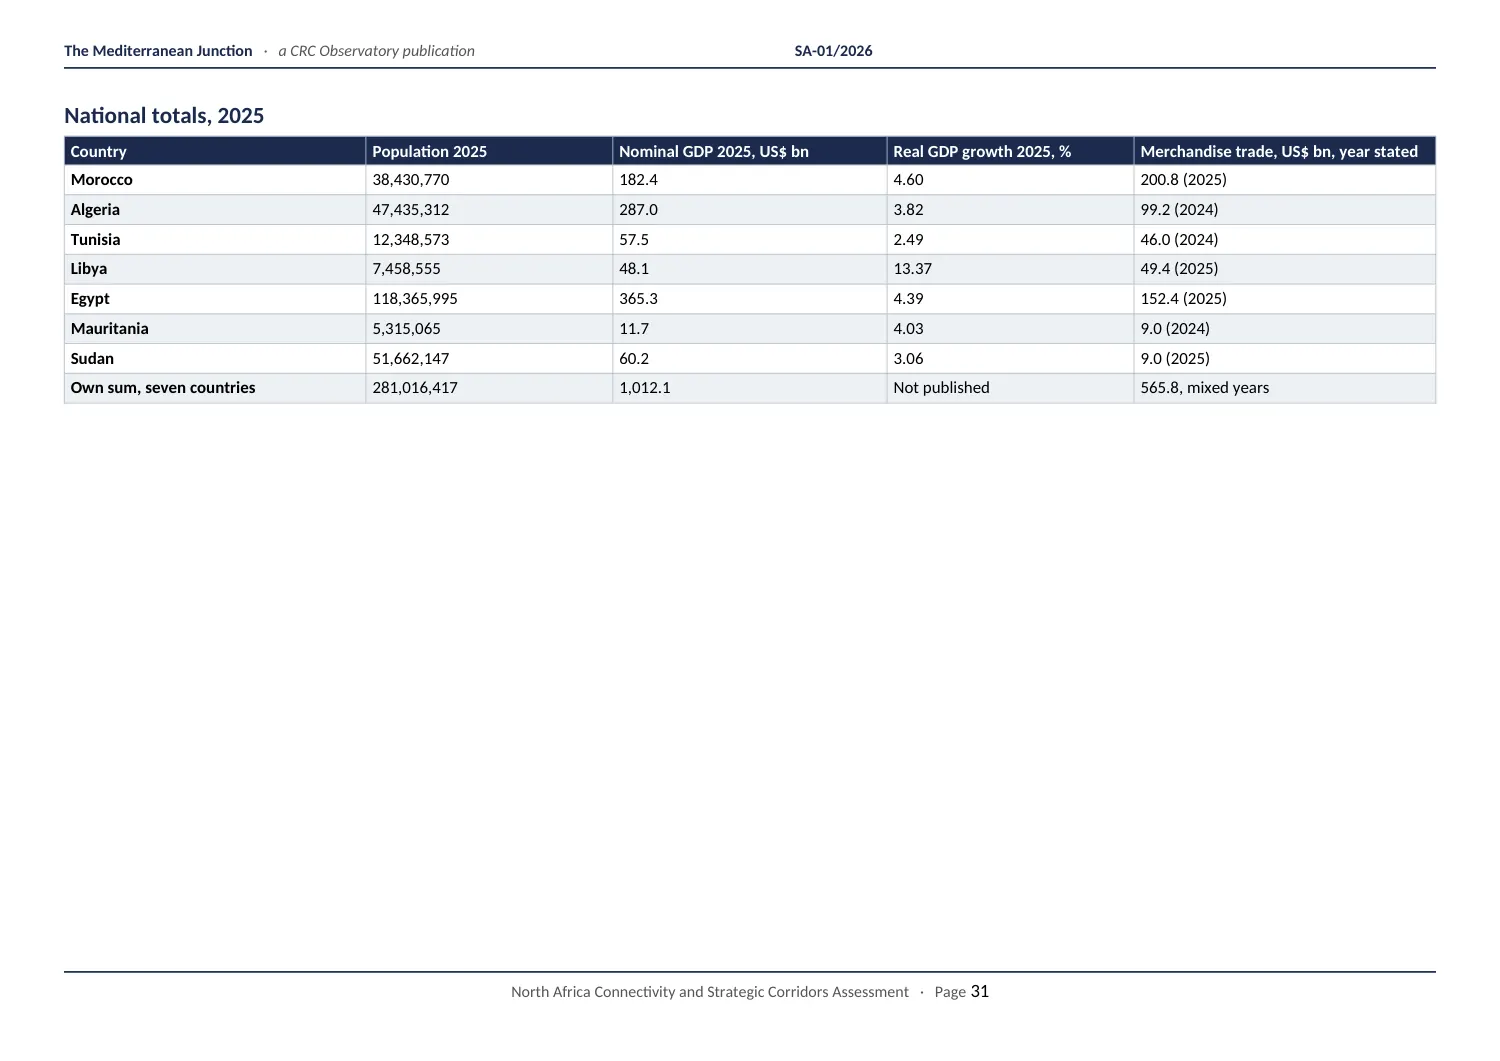This screenshot has width=1500, height=1061.
Task: Click the 'Own sum, seven countries' row label
Action: pyautogui.click(x=163, y=388)
